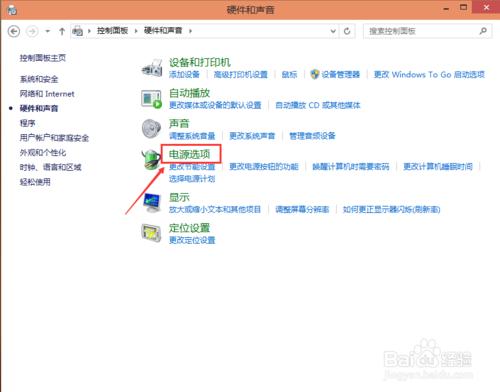Close the 硬件和声音 window
Image resolution: width=500 pixels, height=392 pixels.
point(486,7)
